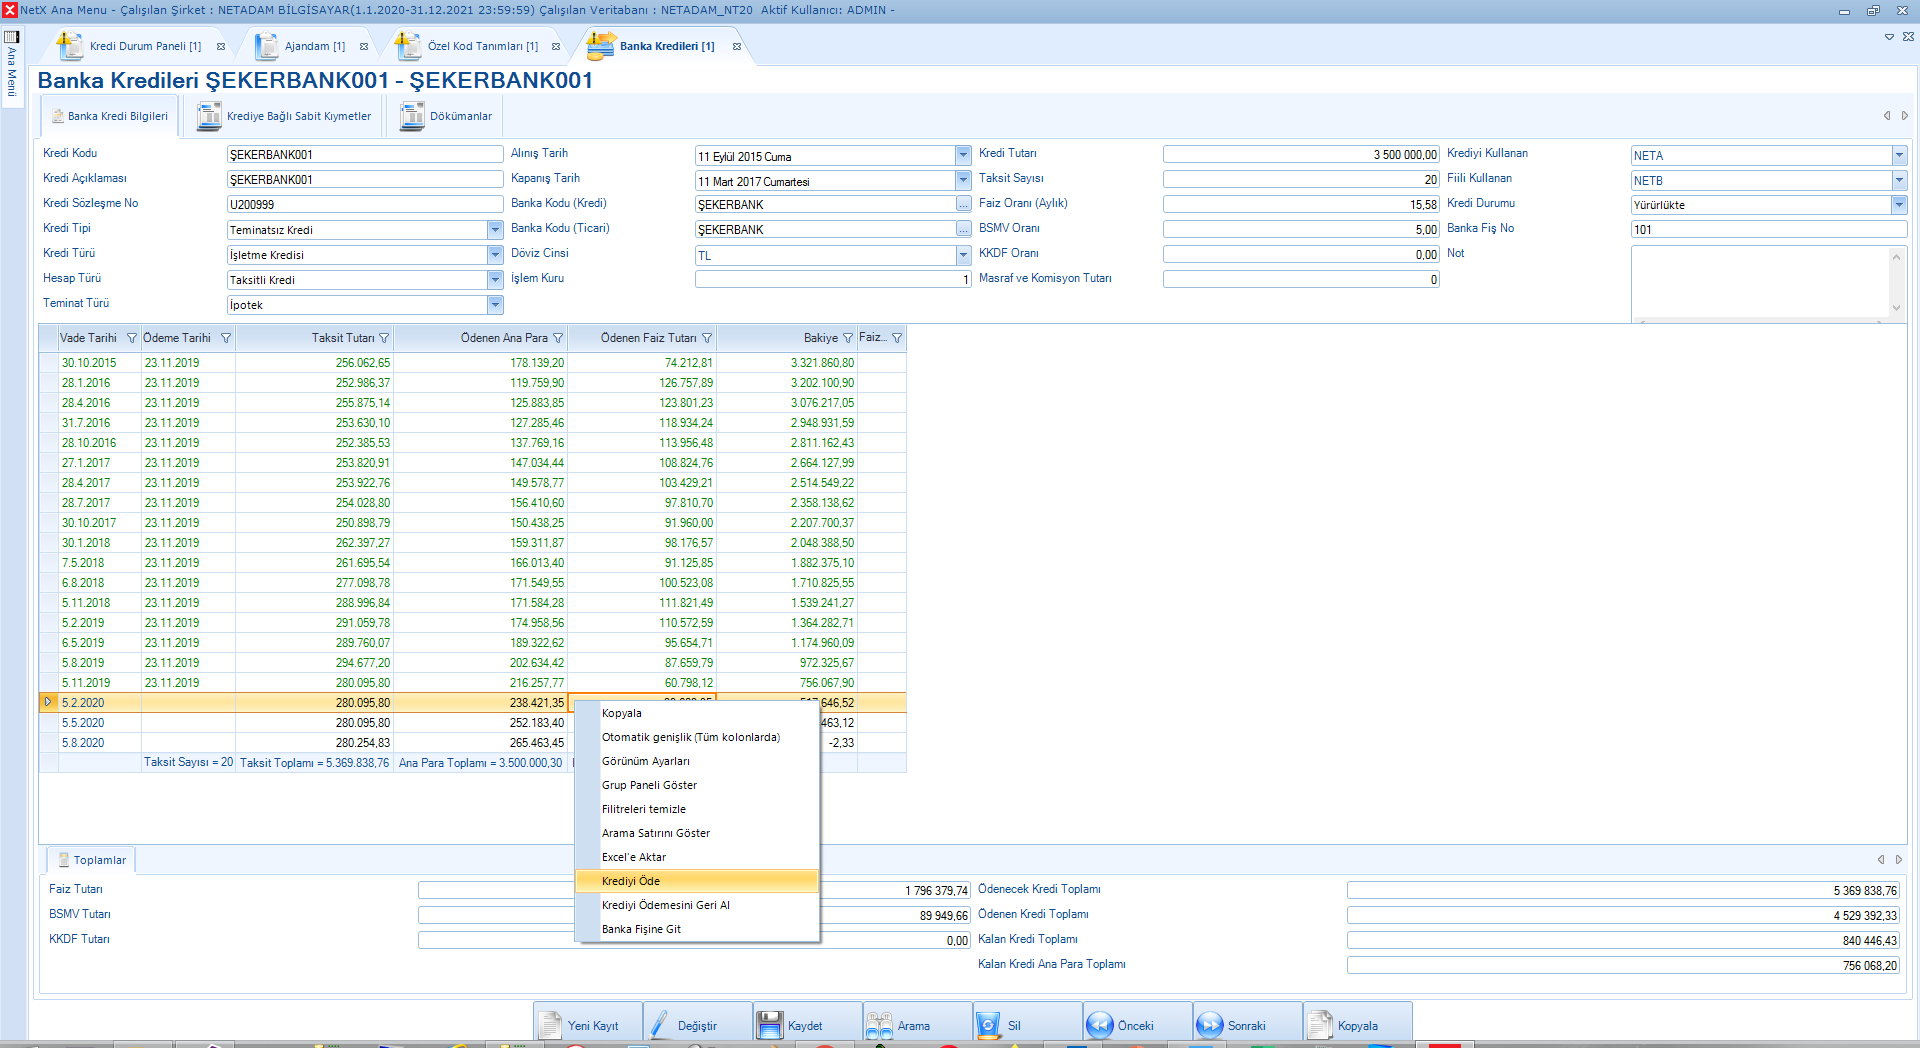Select Krediyi Ödemesini Geri Al
1920x1048 pixels.
[x=697, y=905]
